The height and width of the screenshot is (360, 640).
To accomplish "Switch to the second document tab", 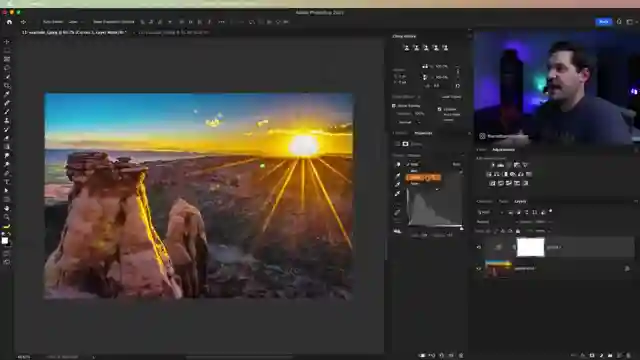I will (174, 32).
